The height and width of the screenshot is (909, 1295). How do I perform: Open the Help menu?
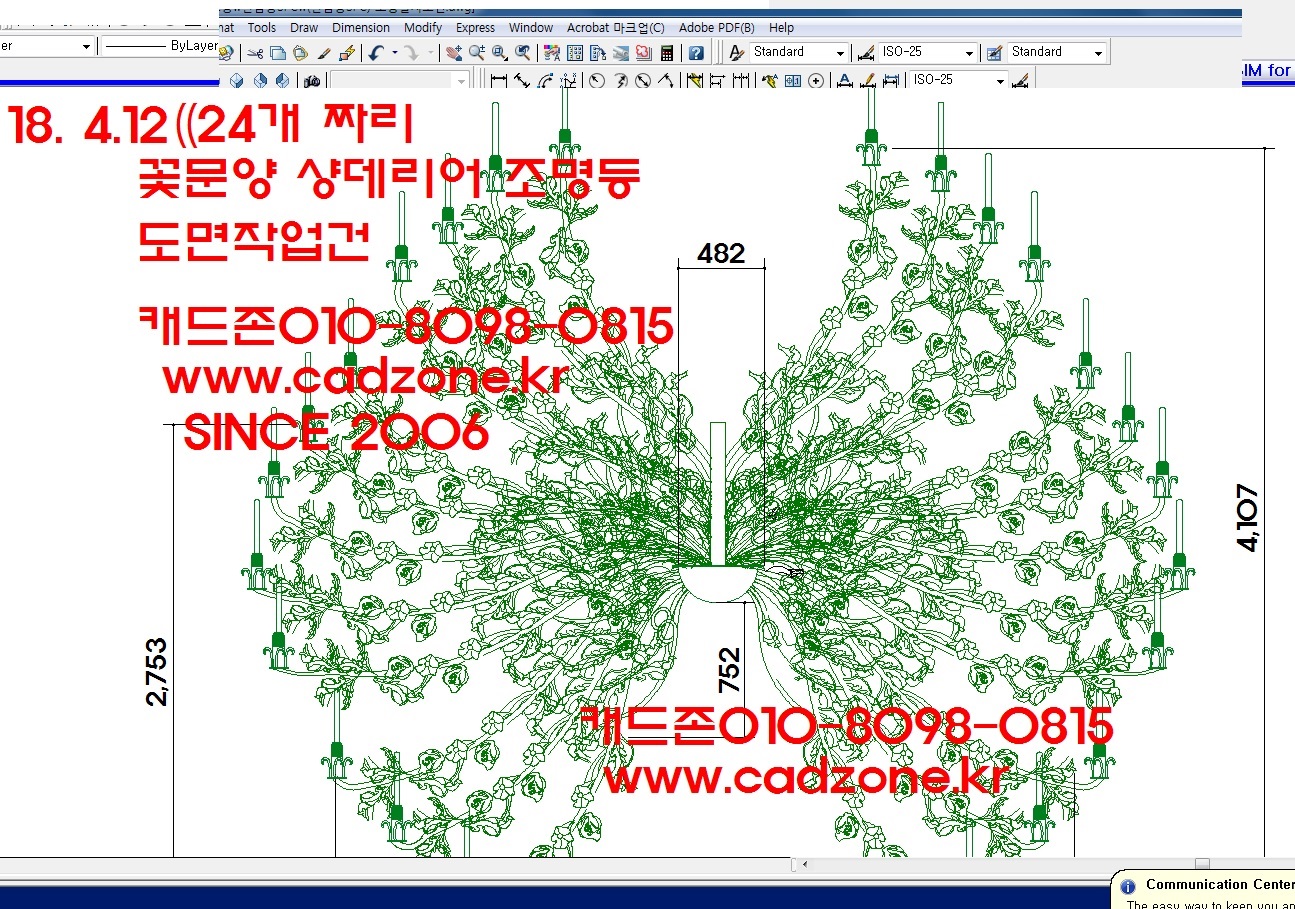[782, 28]
